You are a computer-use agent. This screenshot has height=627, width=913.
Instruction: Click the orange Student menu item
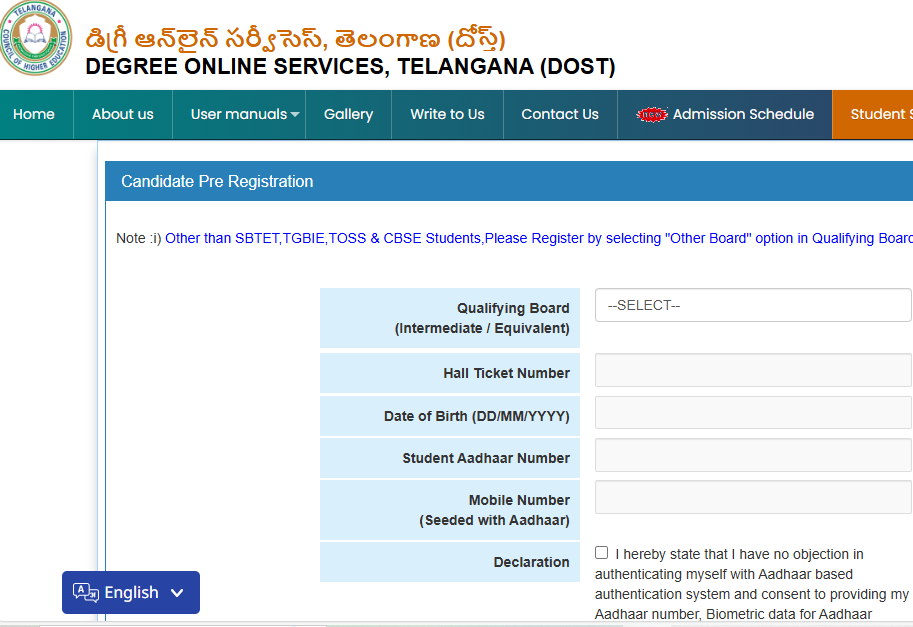873,115
